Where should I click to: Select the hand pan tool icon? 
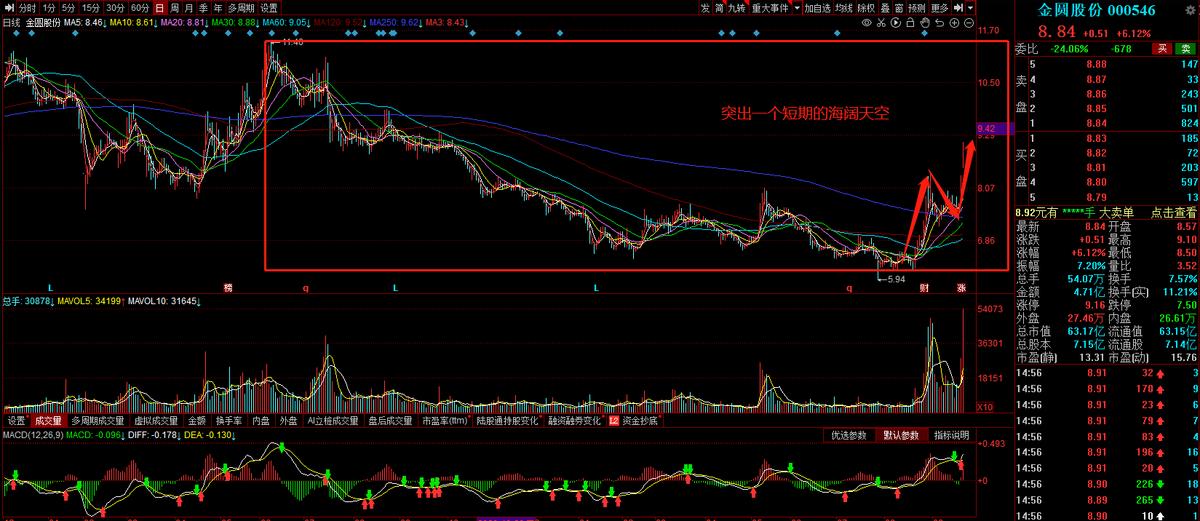click(x=925, y=23)
